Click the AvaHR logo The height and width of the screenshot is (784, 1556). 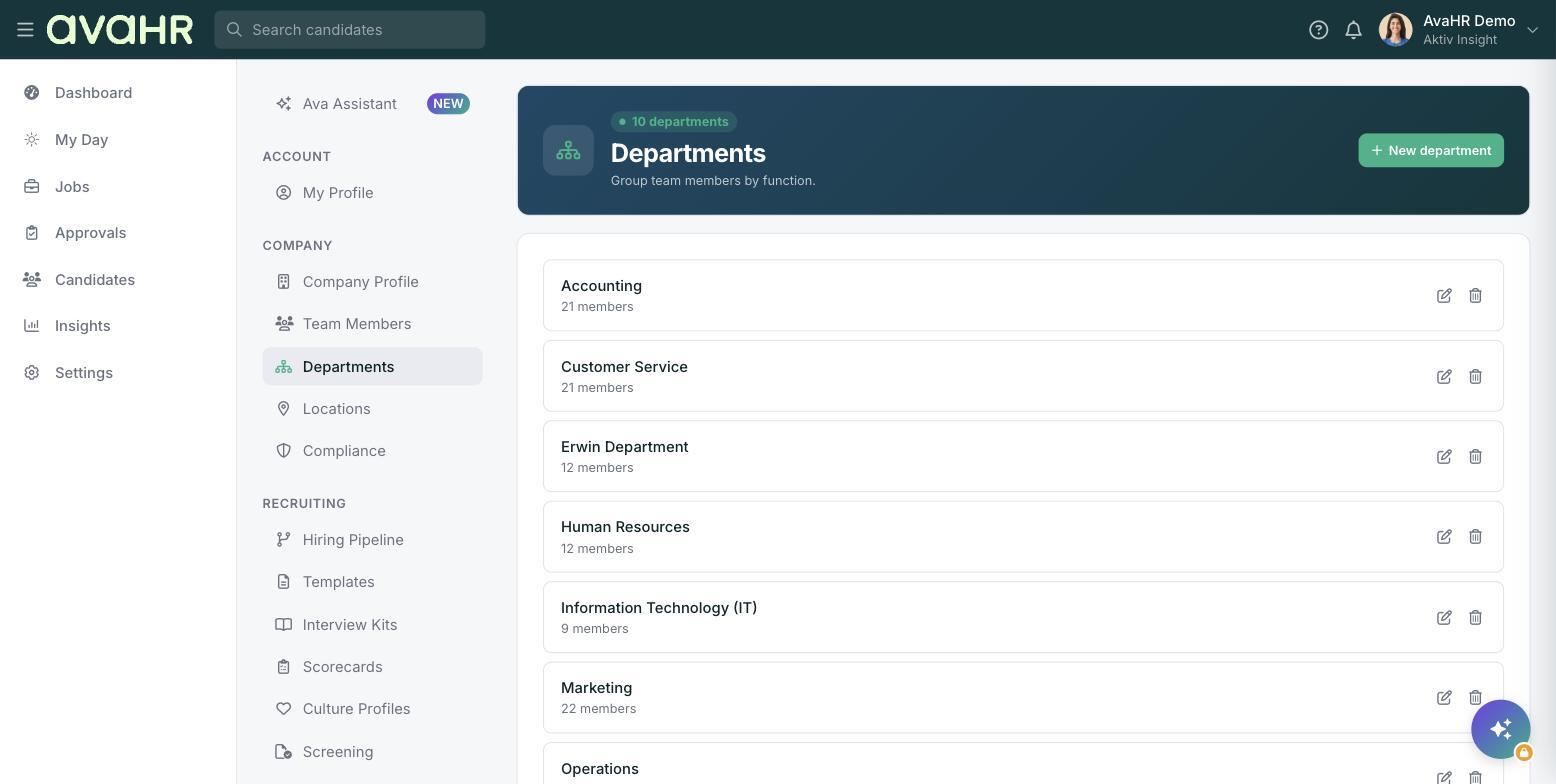[x=120, y=30]
